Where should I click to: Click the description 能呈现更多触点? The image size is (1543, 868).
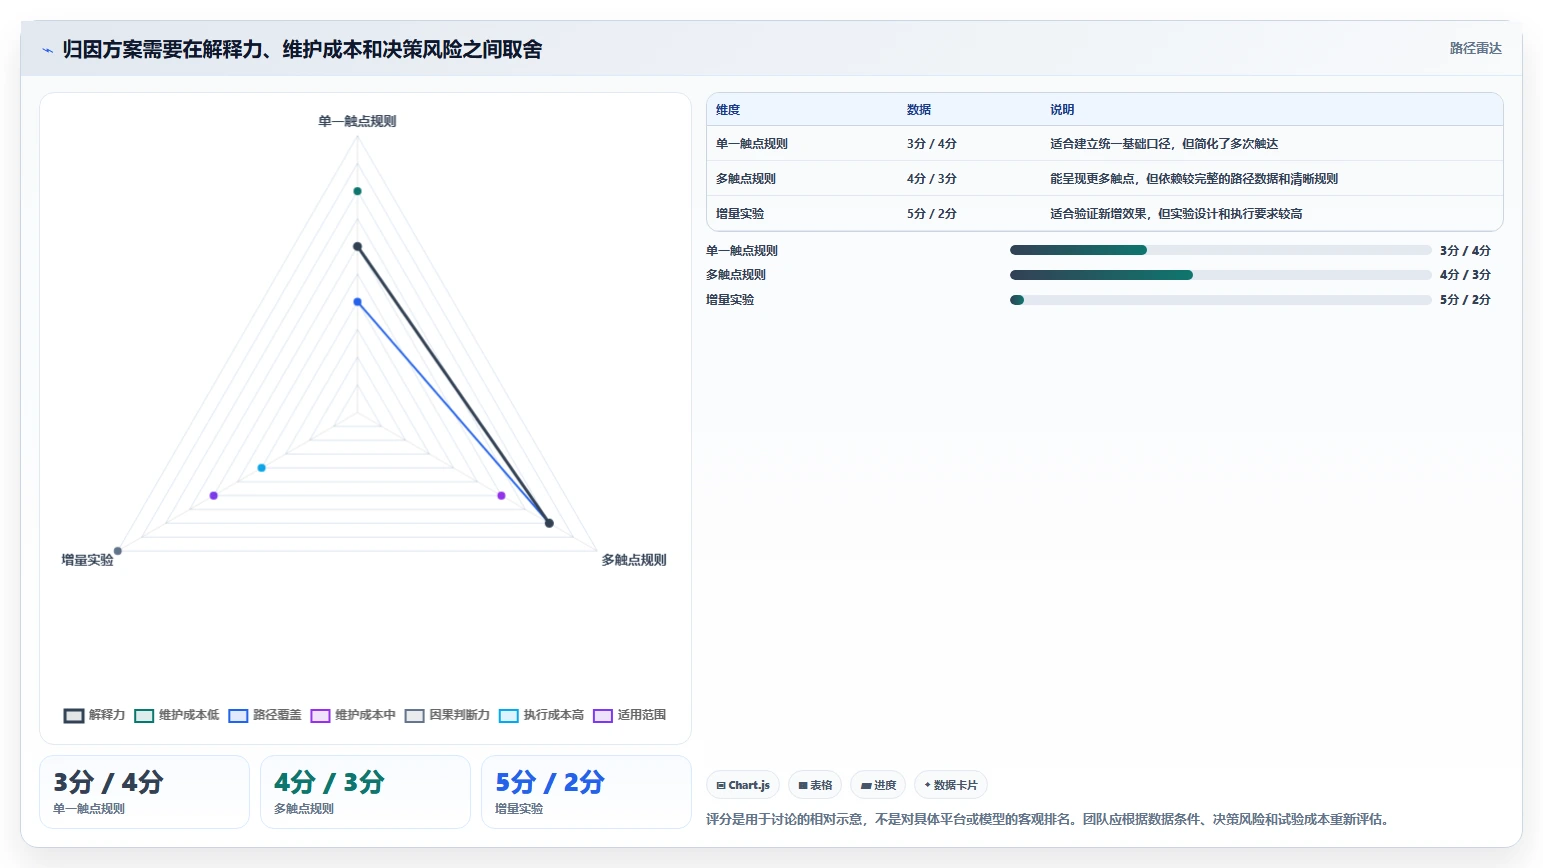click(x=1194, y=179)
